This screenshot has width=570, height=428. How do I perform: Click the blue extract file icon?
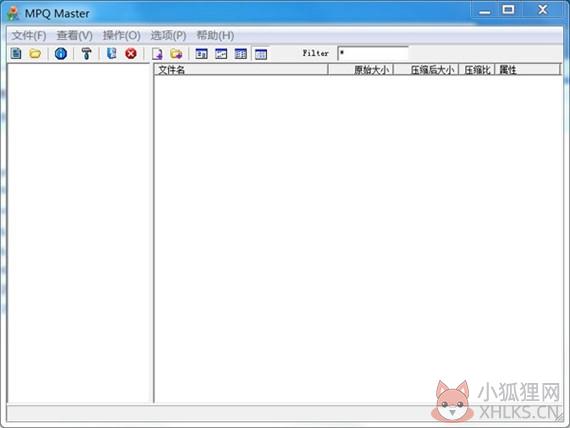click(x=112, y=54)
